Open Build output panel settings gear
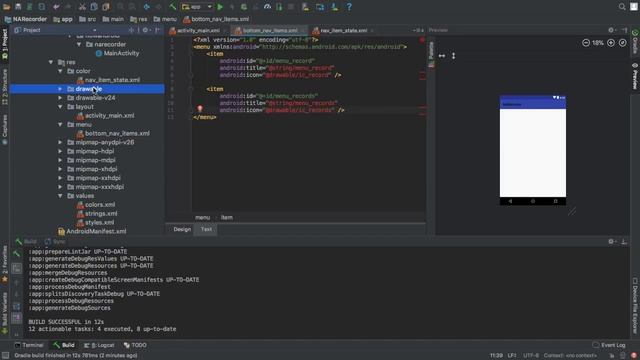Viewport: 640px width, 360px height. click(x=611, y=242)
